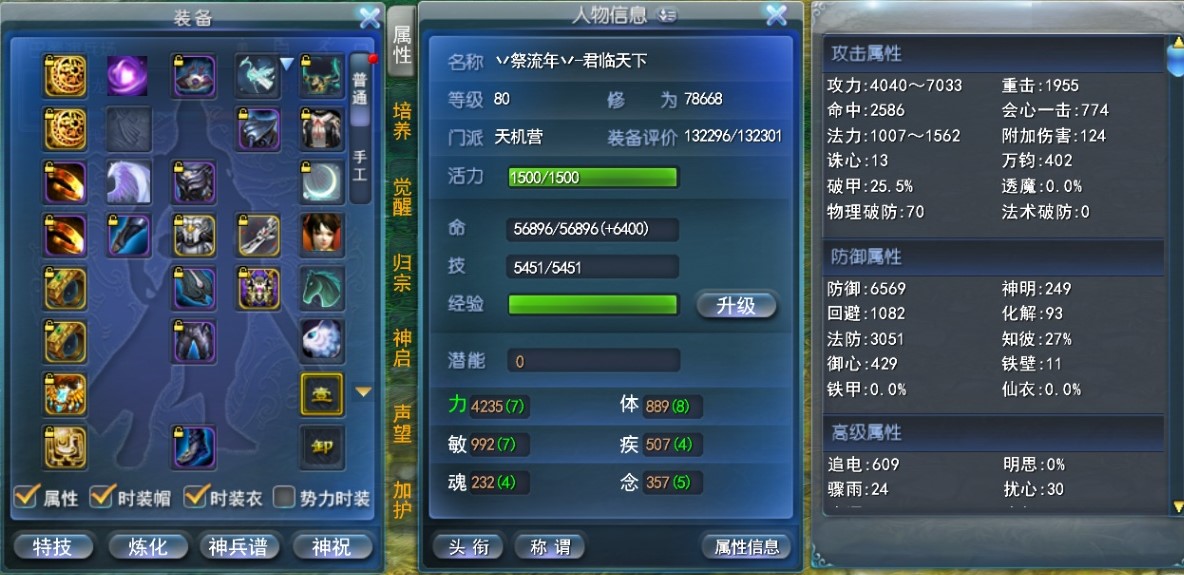Image resolution: width=1184 pixels, height=575 pixels.
Task: Click the 升级 level-up button
Action: point(735,305)
